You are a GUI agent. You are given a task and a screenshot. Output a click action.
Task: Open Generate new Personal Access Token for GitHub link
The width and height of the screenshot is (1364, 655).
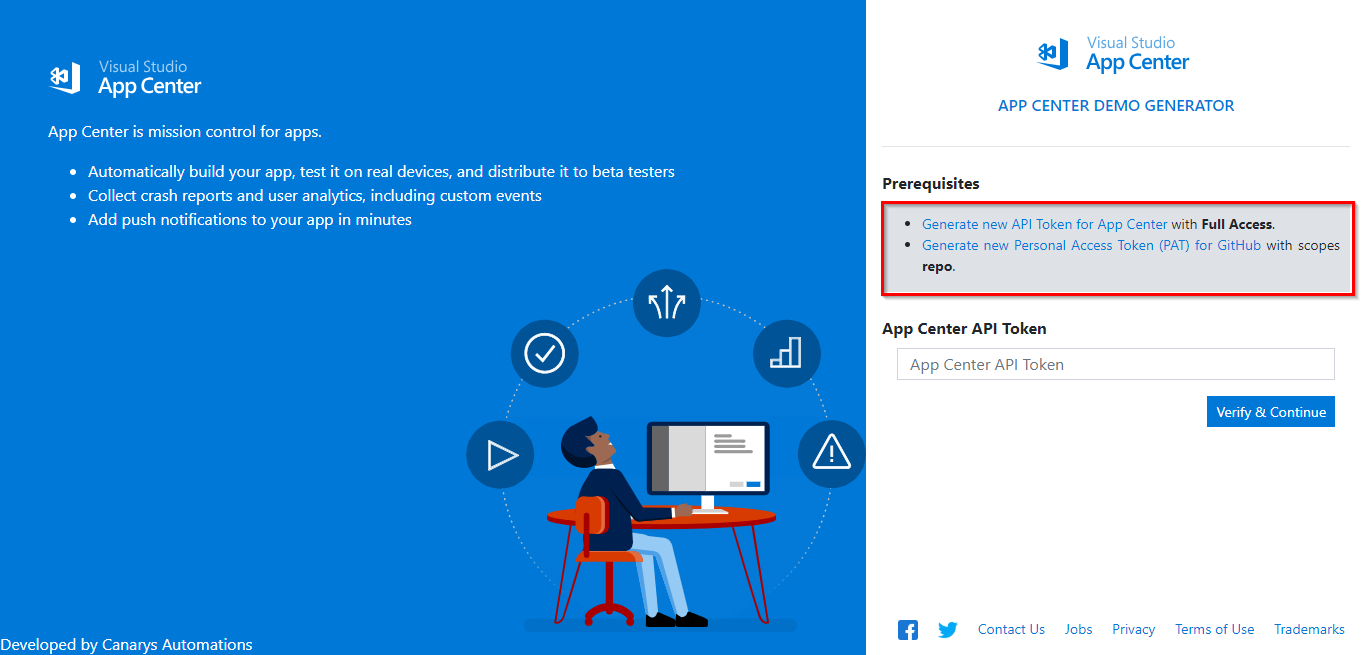click(x=1091, y=245)
